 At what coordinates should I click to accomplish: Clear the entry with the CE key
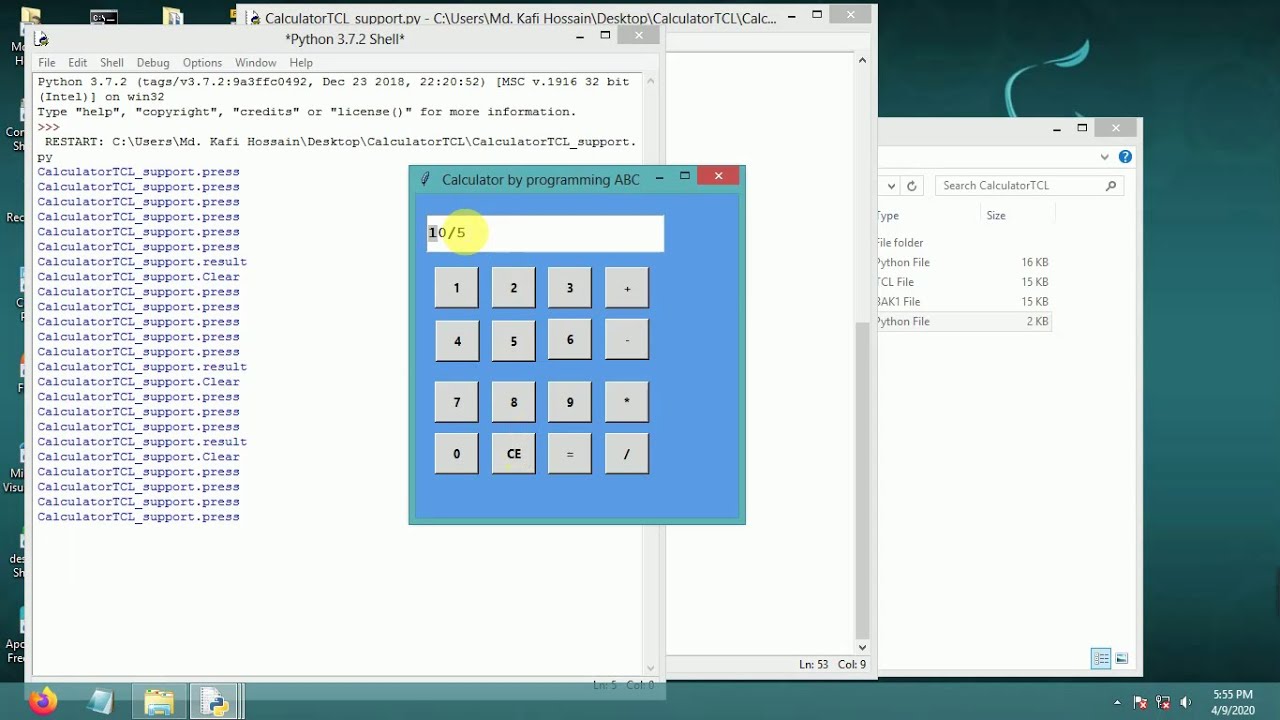514,454
